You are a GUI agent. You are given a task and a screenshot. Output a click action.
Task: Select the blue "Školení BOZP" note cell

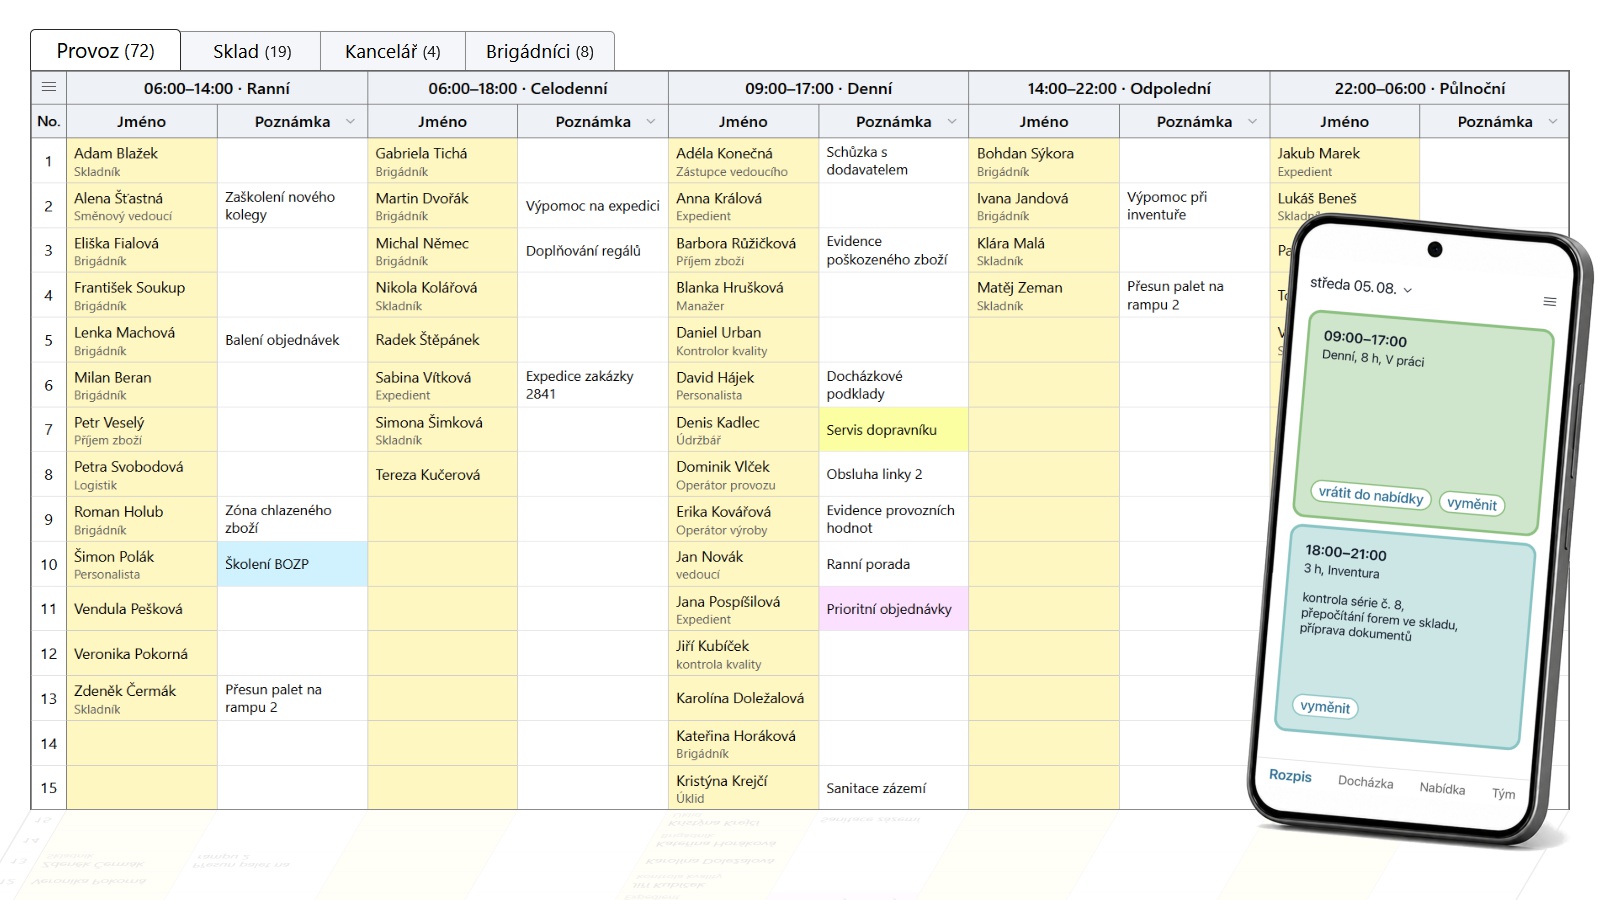tap(292, 564)
